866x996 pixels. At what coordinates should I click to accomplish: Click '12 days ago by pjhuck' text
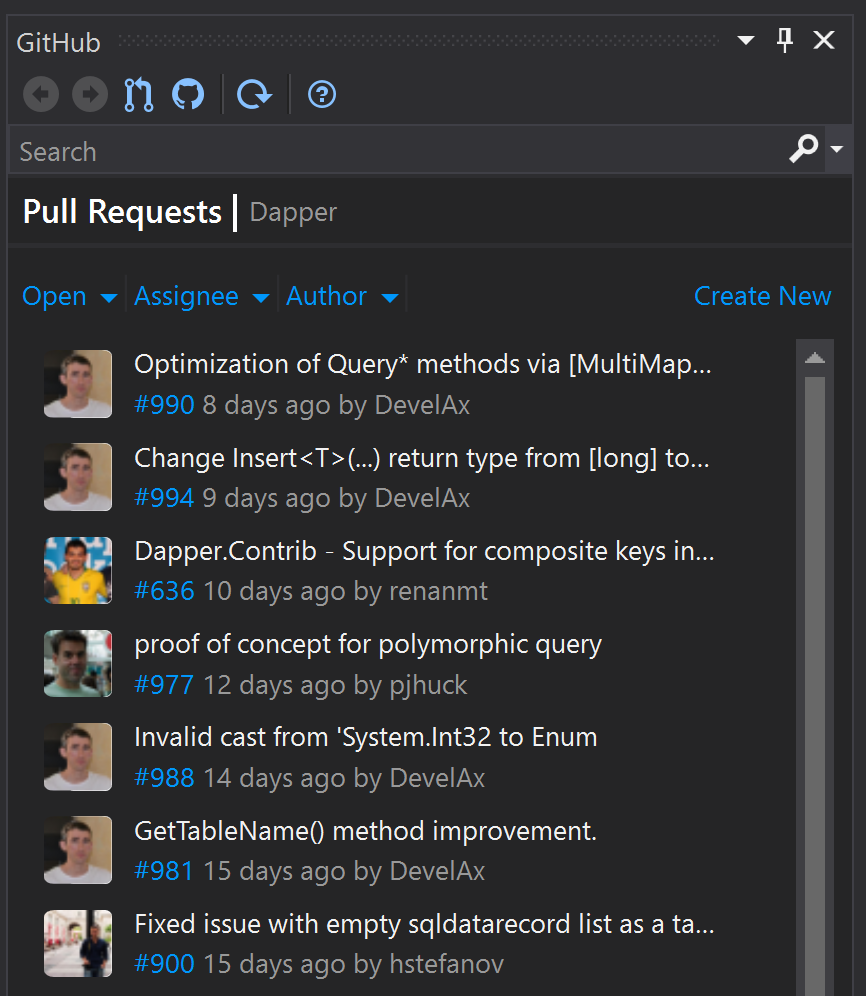(335, 685)
